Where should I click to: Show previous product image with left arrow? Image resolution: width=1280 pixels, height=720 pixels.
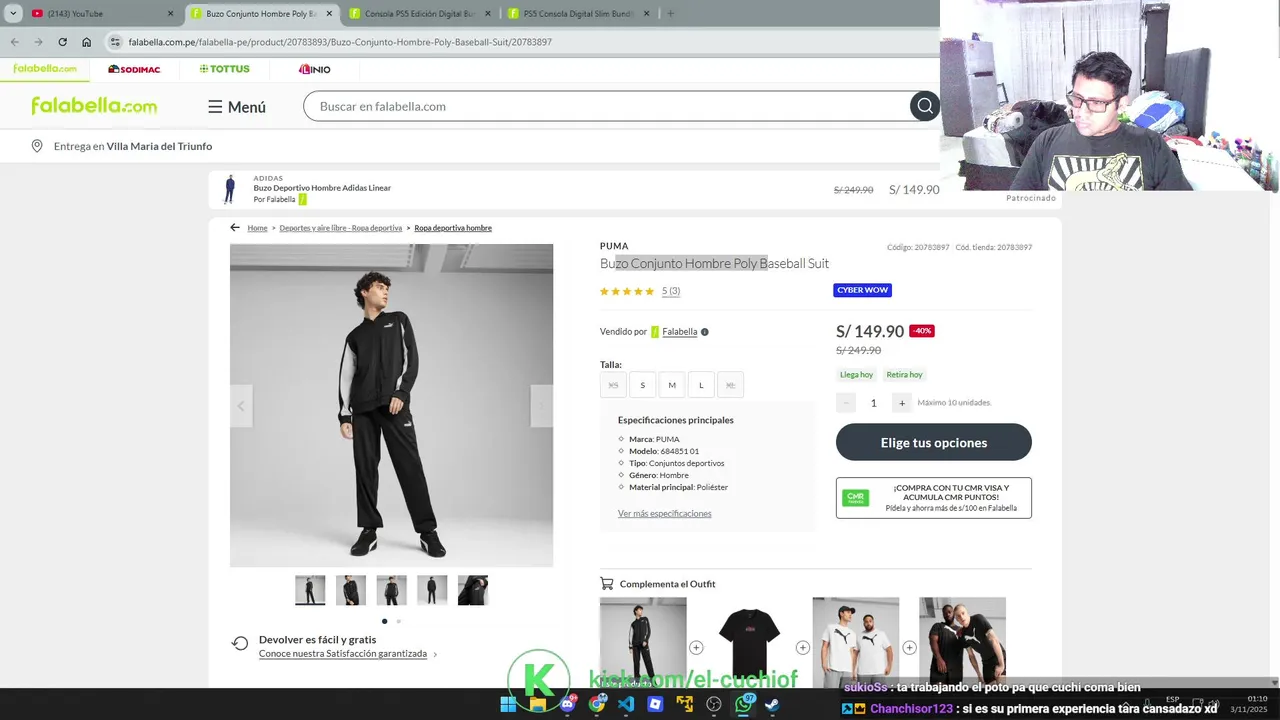tap(241, 406)
